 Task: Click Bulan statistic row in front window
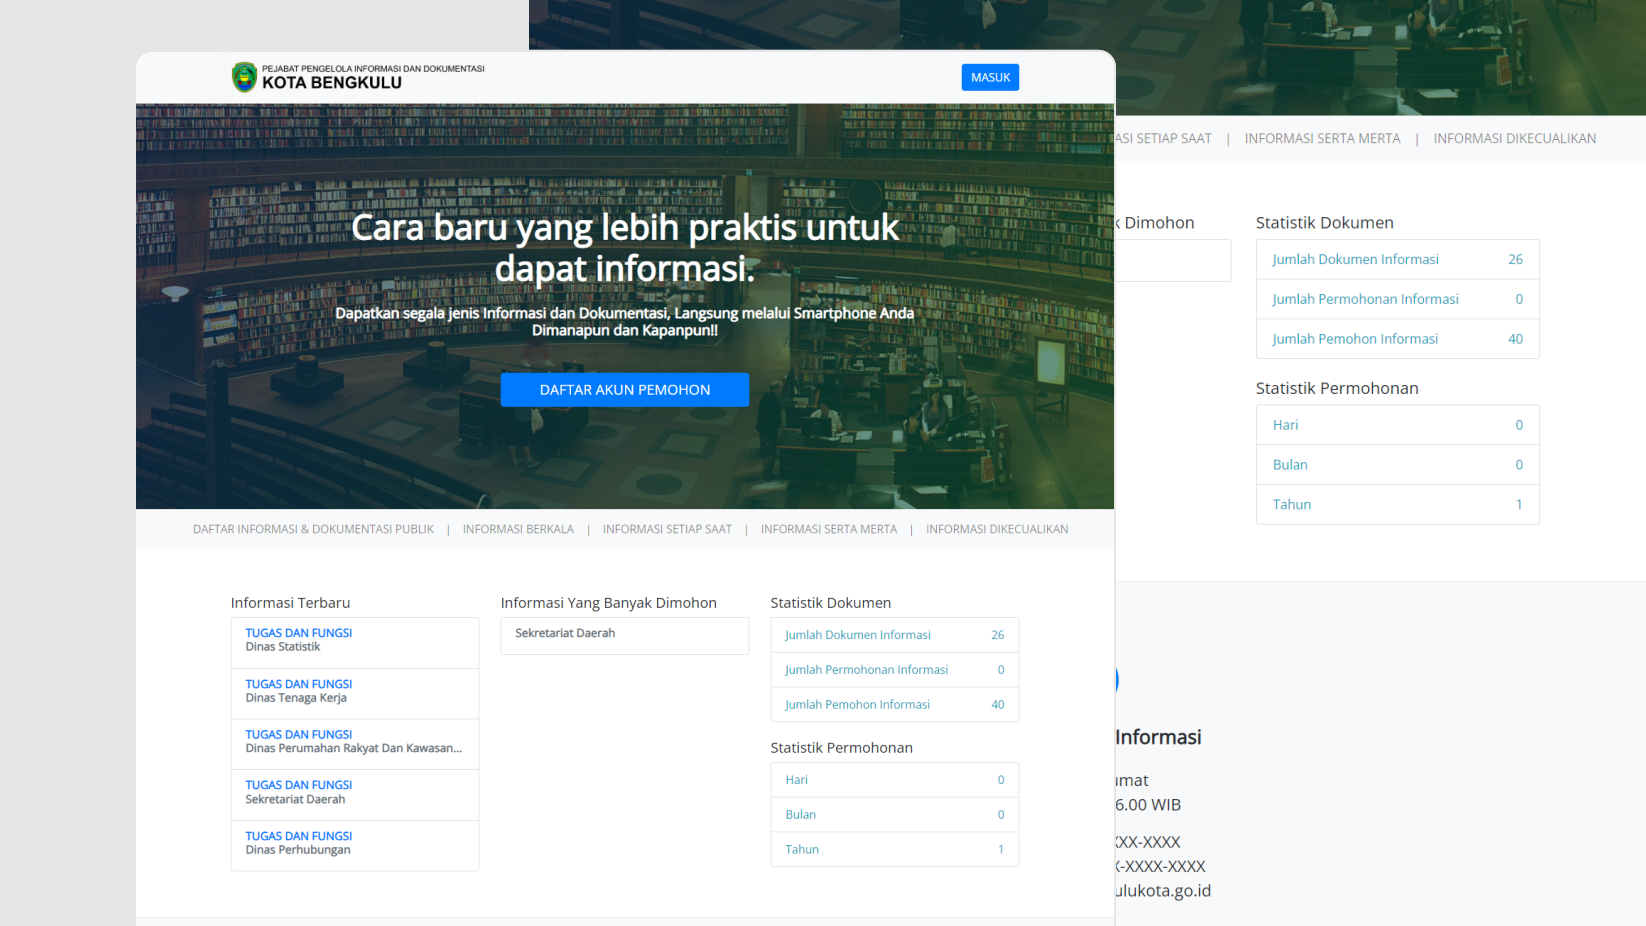point(895,815)
